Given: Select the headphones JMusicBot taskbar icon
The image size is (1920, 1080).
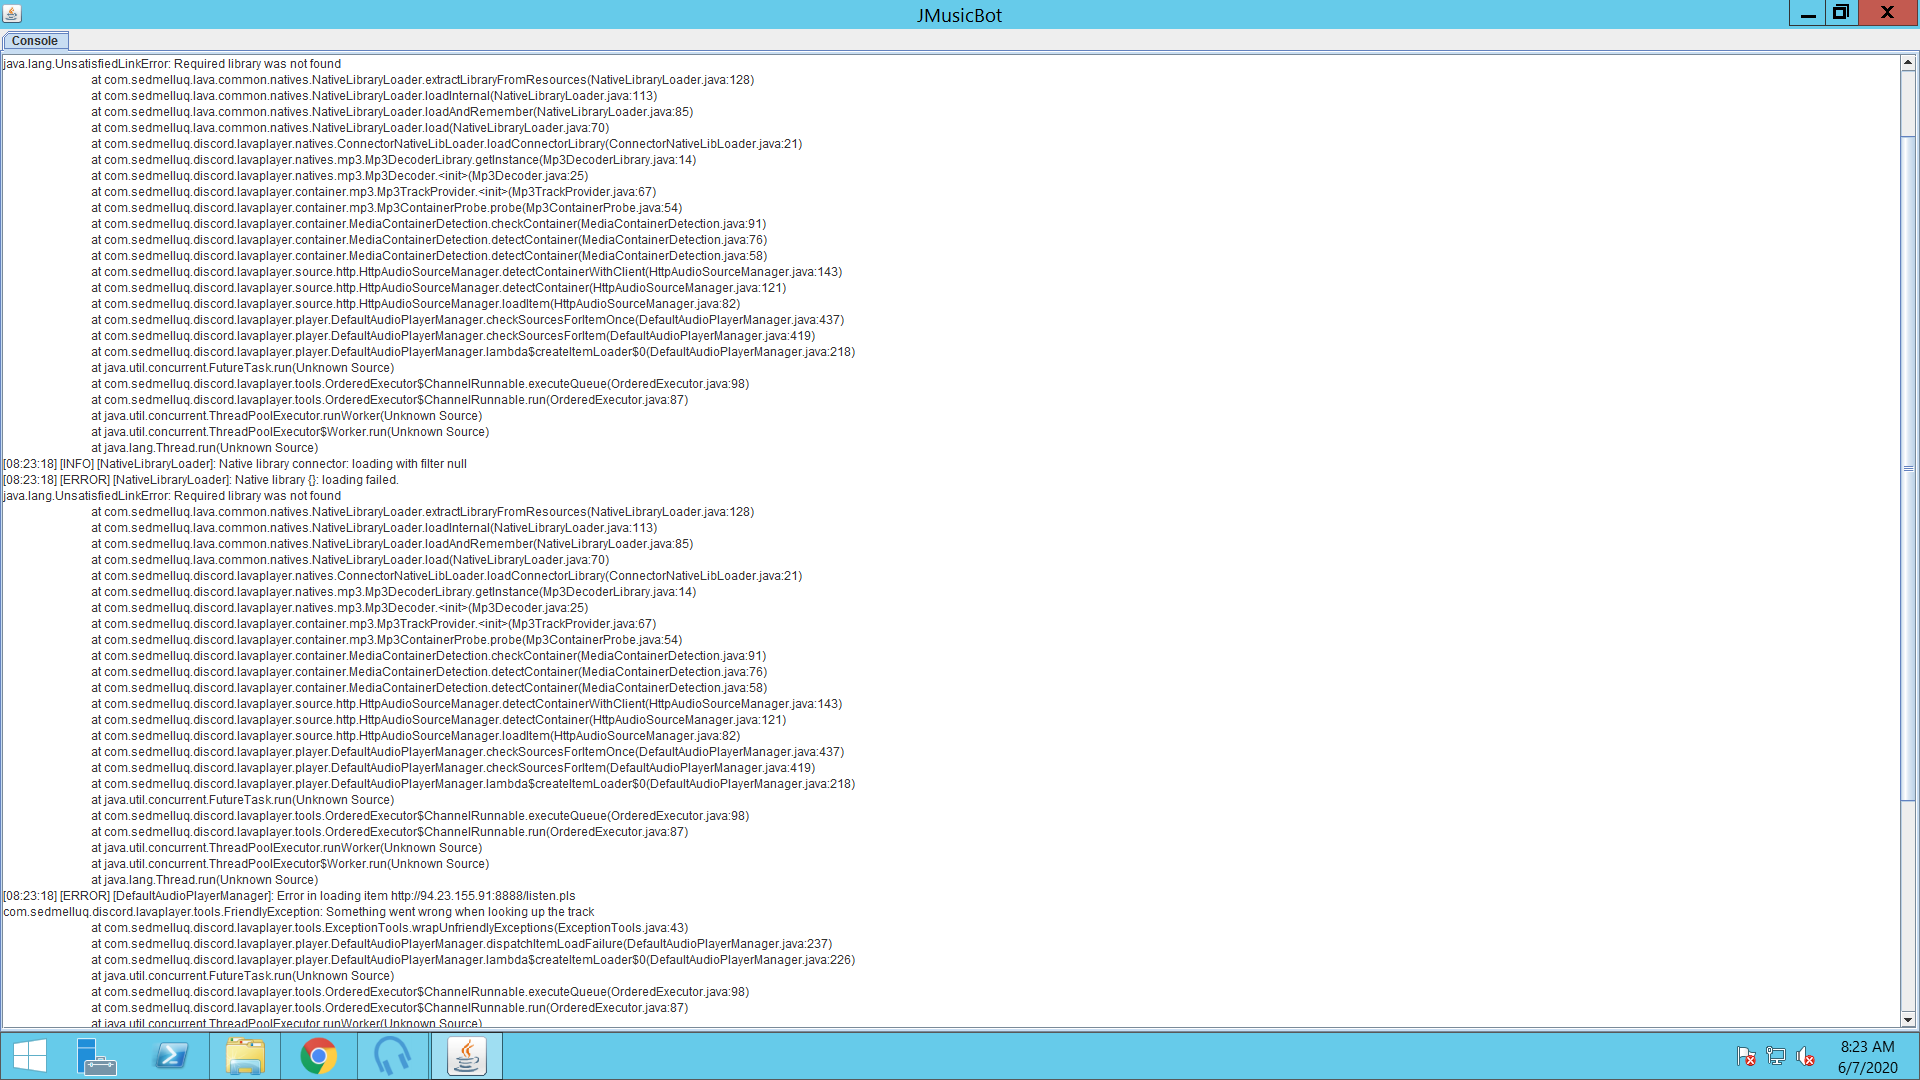Looking at the screenshot, I should click(x=393, y=1055).
